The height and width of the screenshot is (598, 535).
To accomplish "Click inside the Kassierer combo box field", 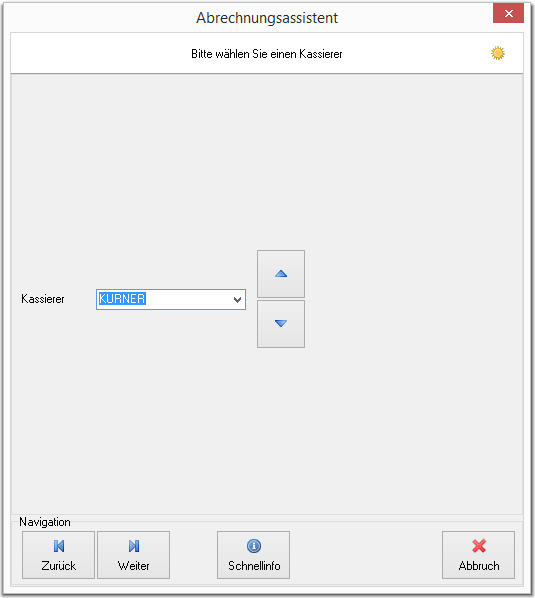I will pyautogui.click(x=171, y=299).
